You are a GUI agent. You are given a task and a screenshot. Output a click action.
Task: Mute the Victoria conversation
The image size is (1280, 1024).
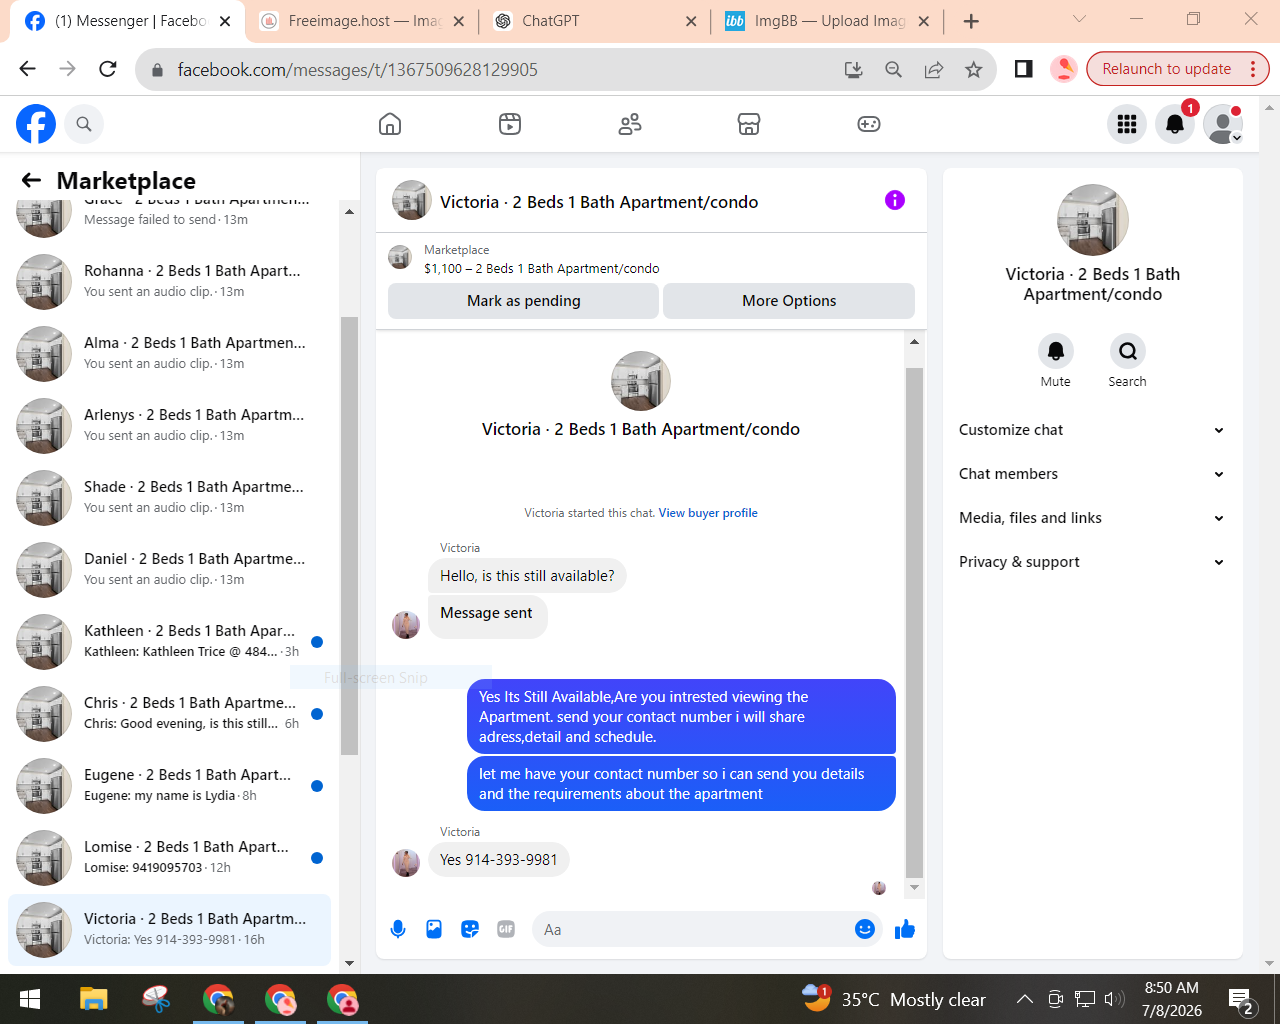pyautogui.click(x=1056, y=351)
